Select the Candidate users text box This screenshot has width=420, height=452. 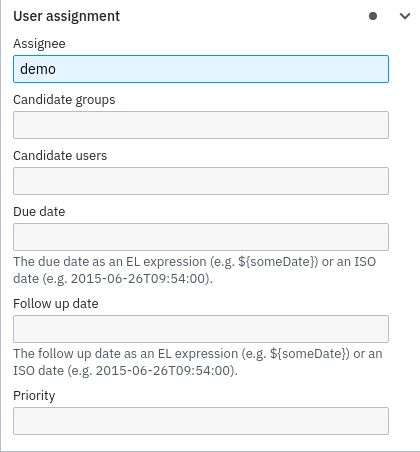click(201, 181)
